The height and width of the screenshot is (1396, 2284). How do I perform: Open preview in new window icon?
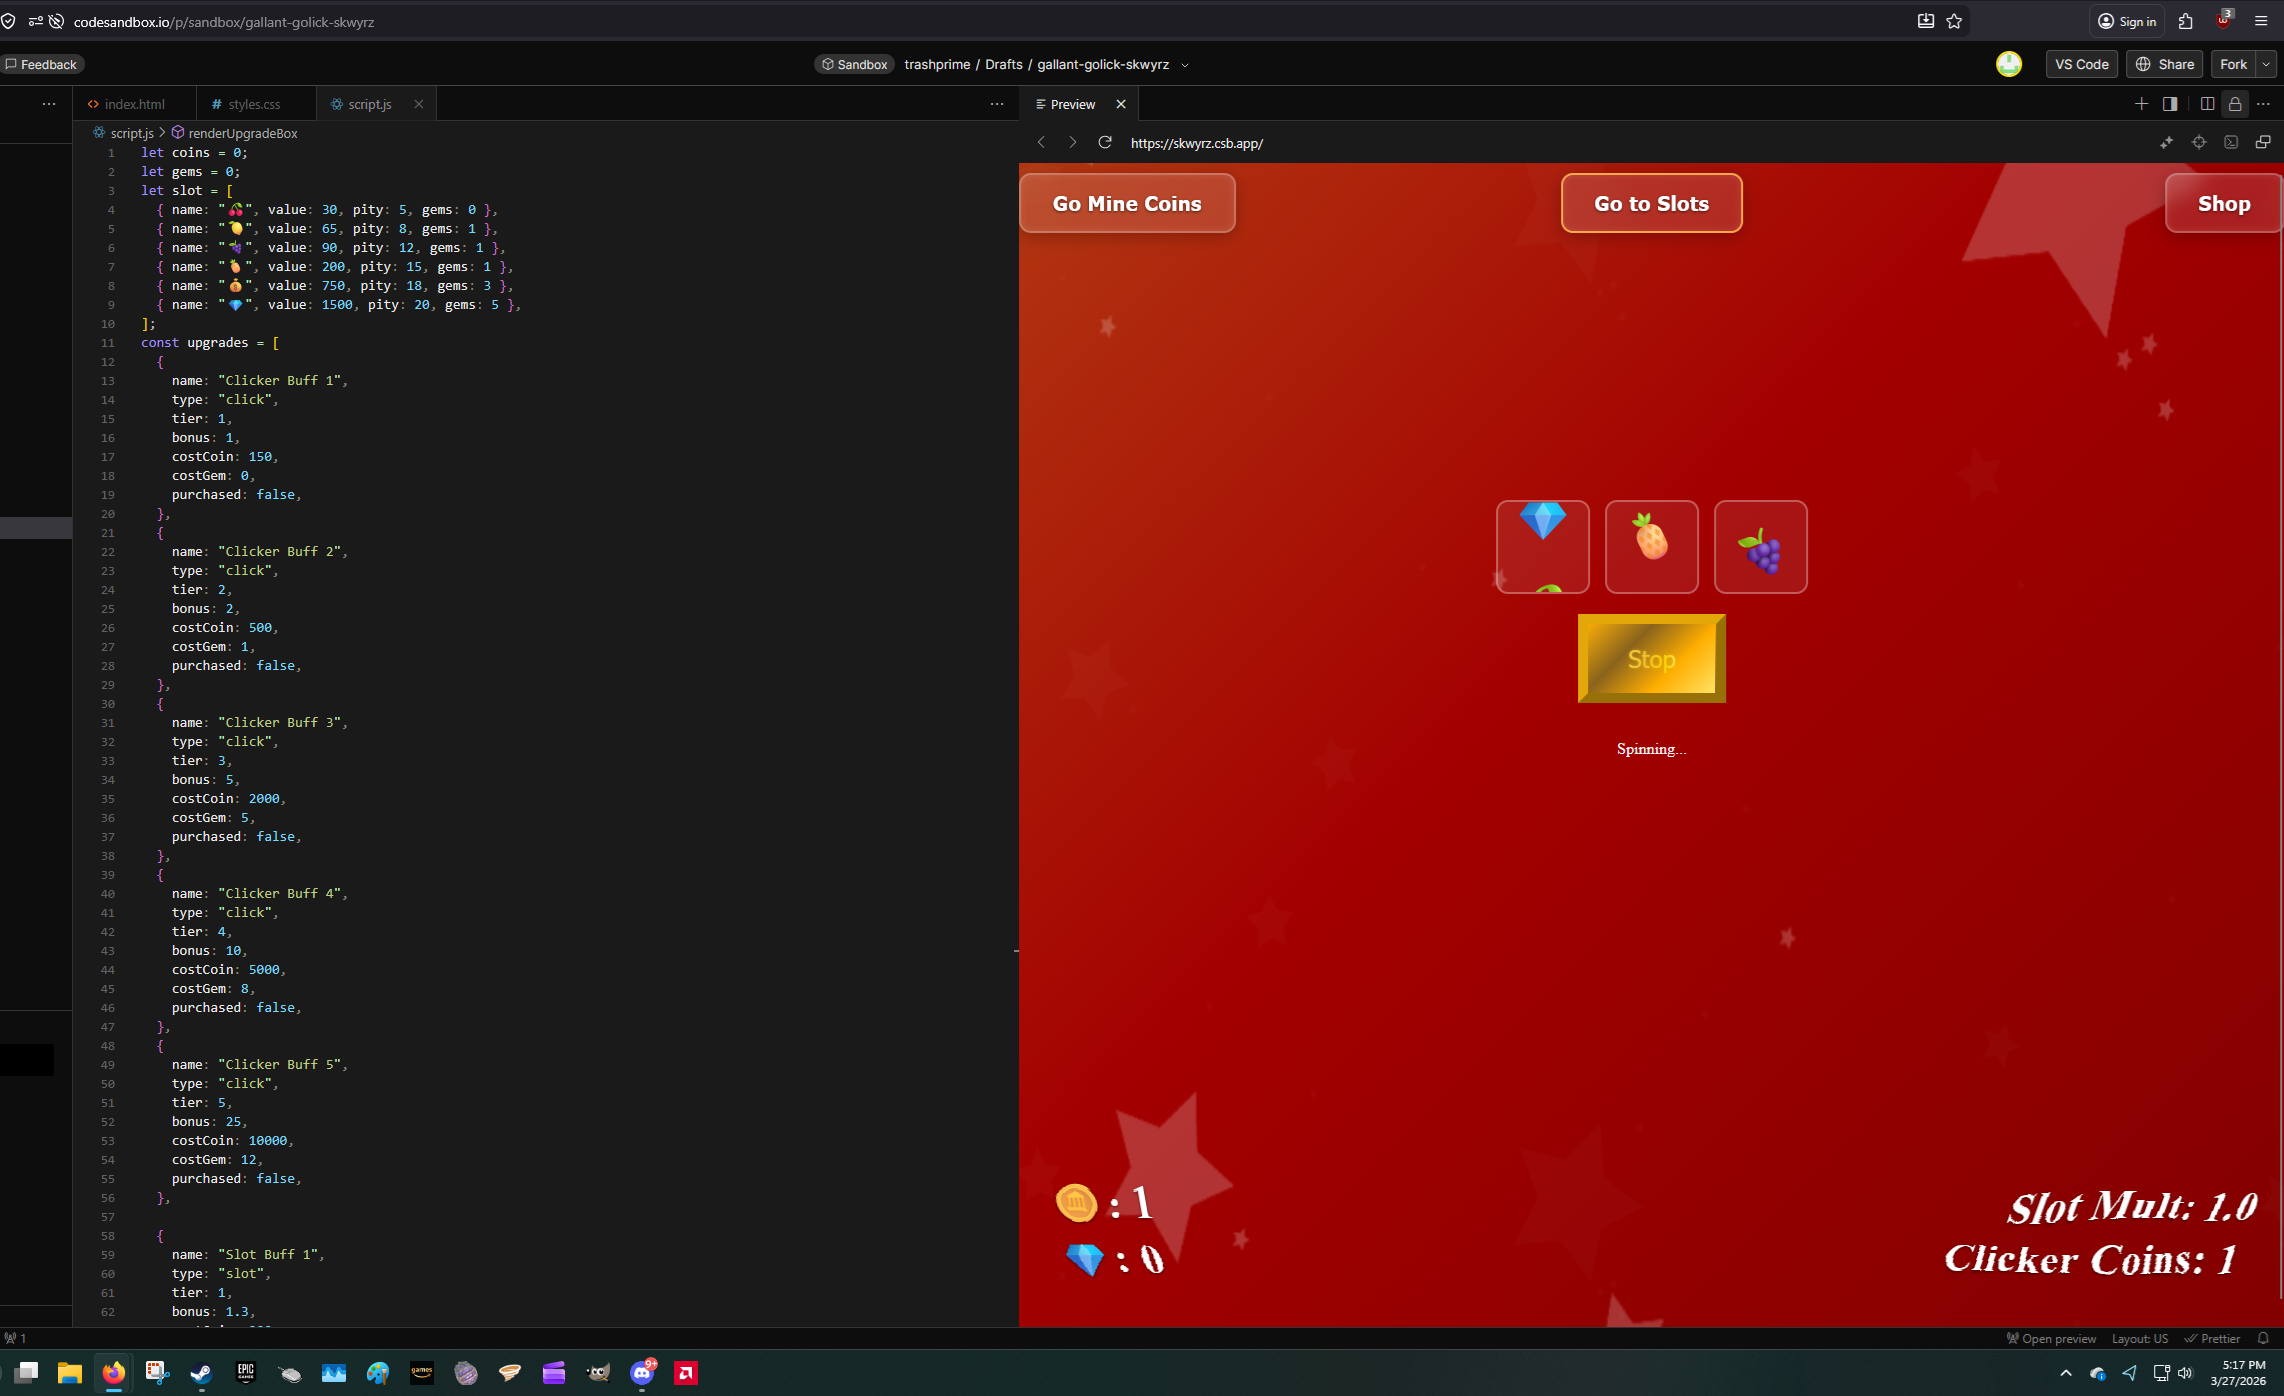(x=2263, y=143)
